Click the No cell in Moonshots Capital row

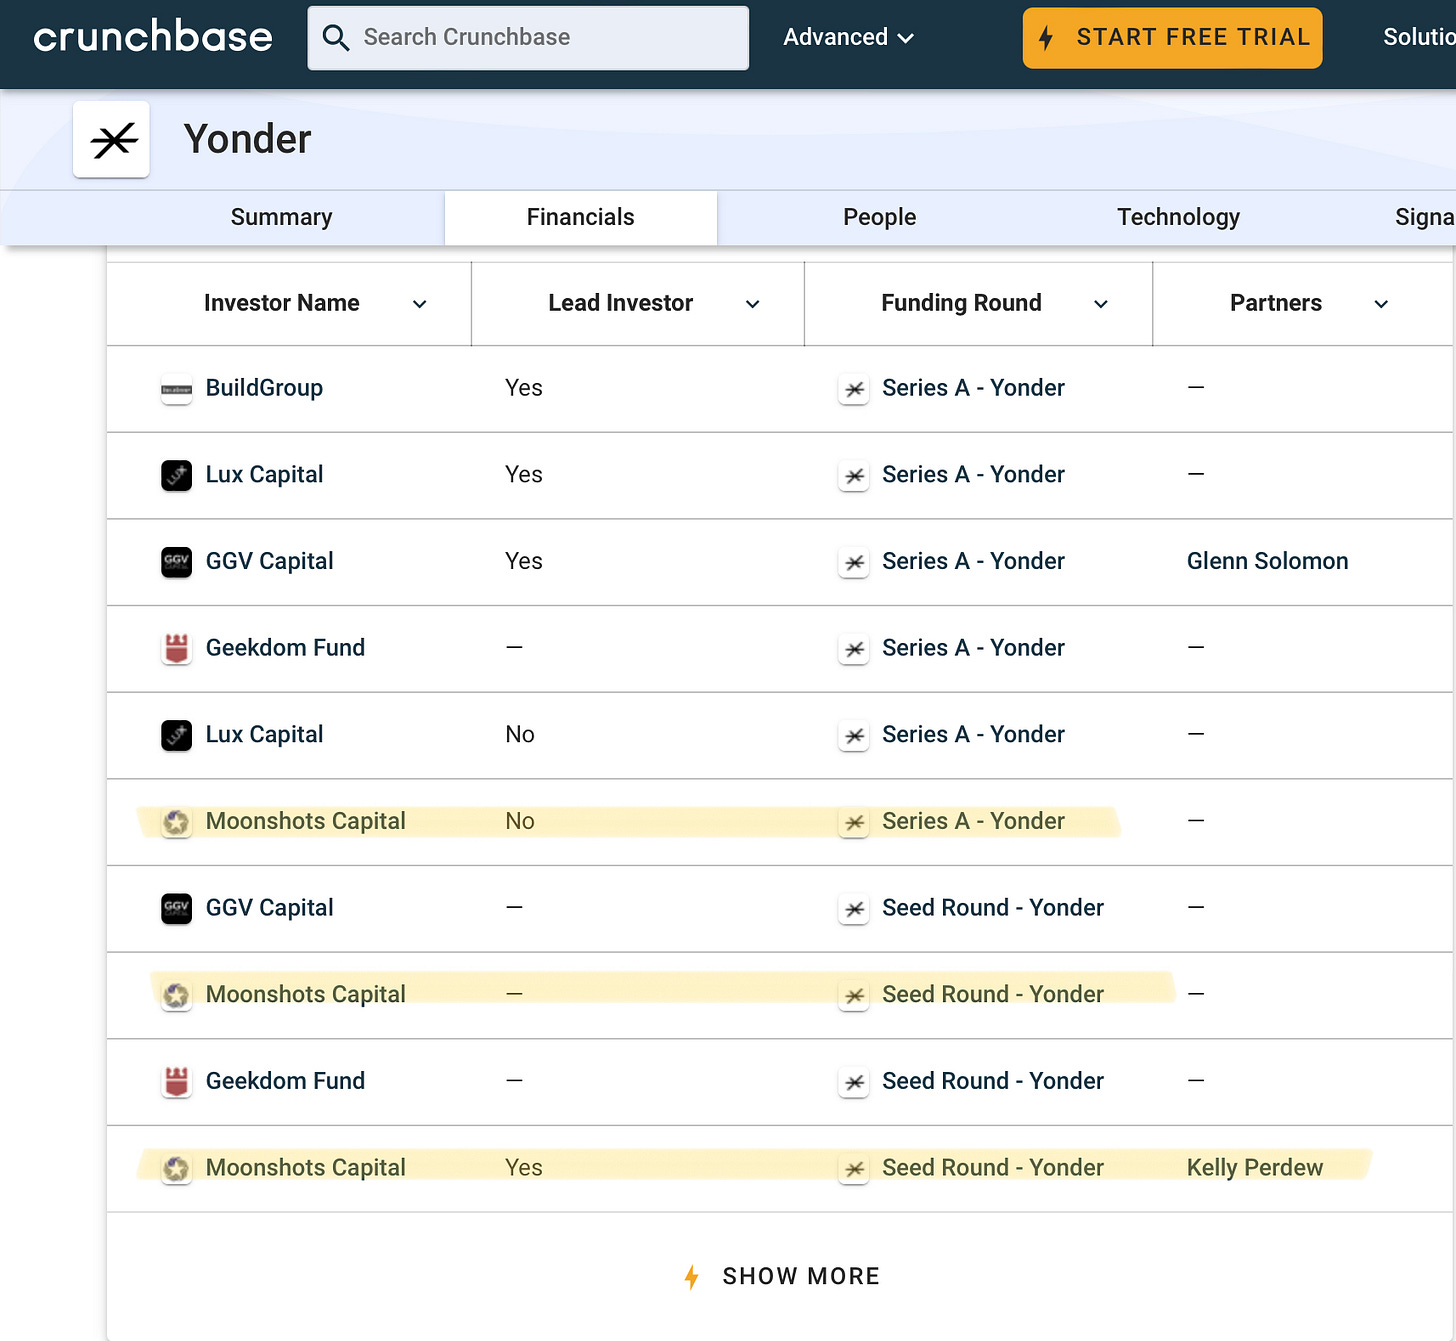tap(520, 821)
